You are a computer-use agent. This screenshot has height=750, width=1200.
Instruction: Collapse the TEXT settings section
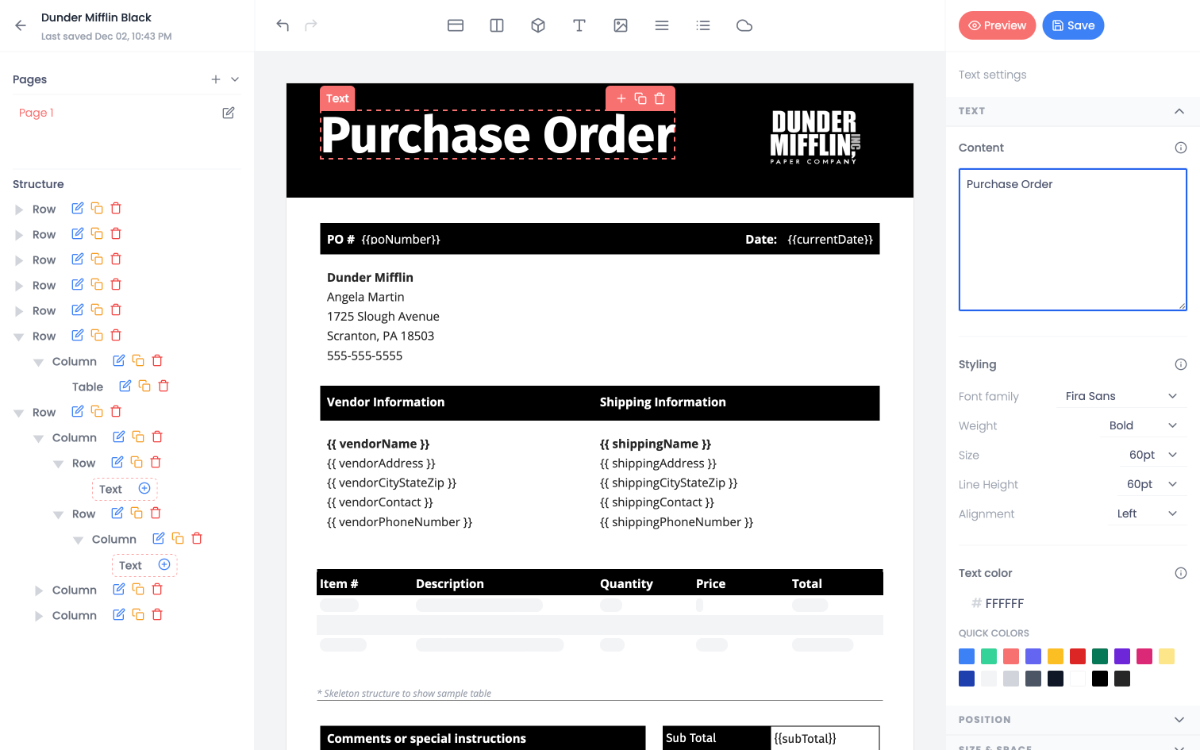[x=1178, y=111]
